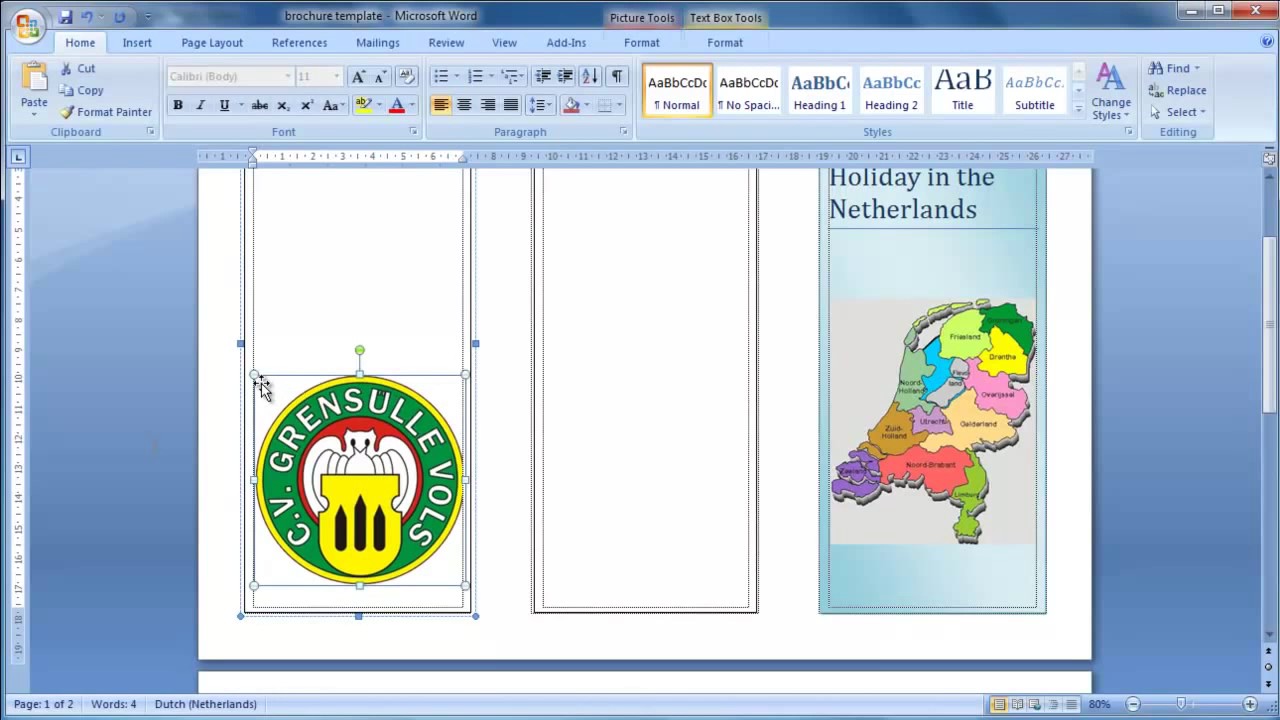Justify the paragraph text
This screenshot has width=1280, height=720.
point(511,105)
